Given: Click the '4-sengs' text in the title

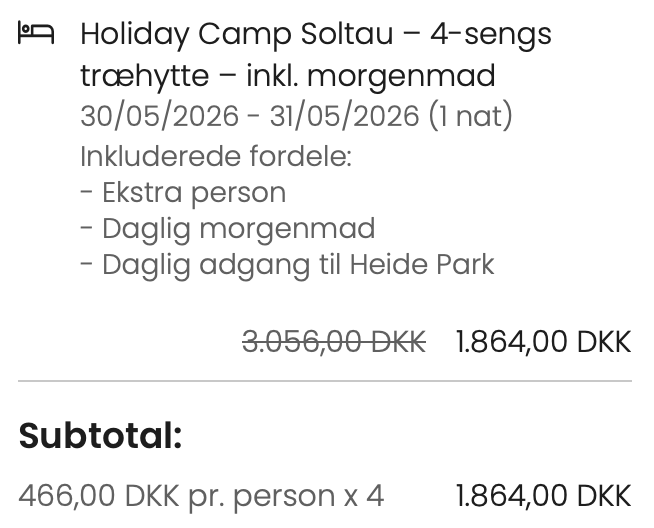Looking at the screenshot, I should pos(491,35).
